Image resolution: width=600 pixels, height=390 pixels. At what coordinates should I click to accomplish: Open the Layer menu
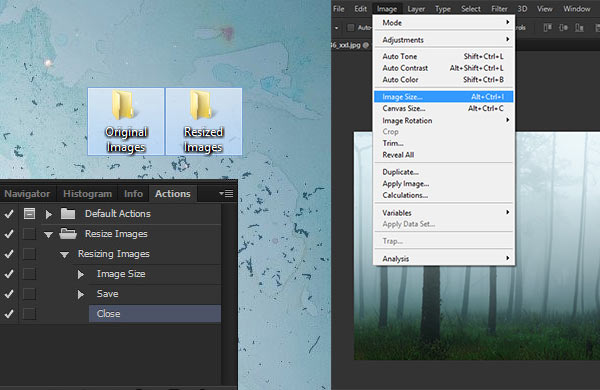click(x=416, y=9)
